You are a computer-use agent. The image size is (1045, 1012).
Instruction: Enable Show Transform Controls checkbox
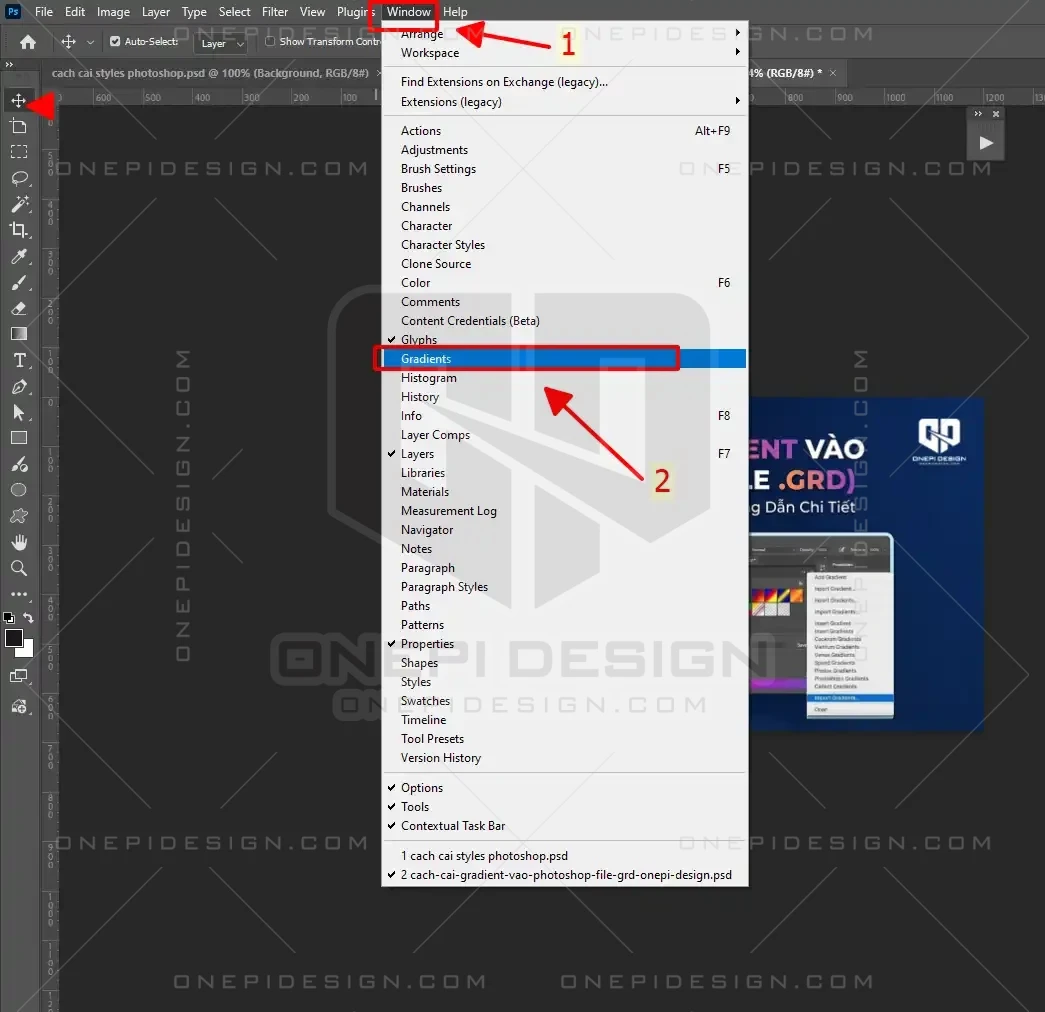coord(270,42)
